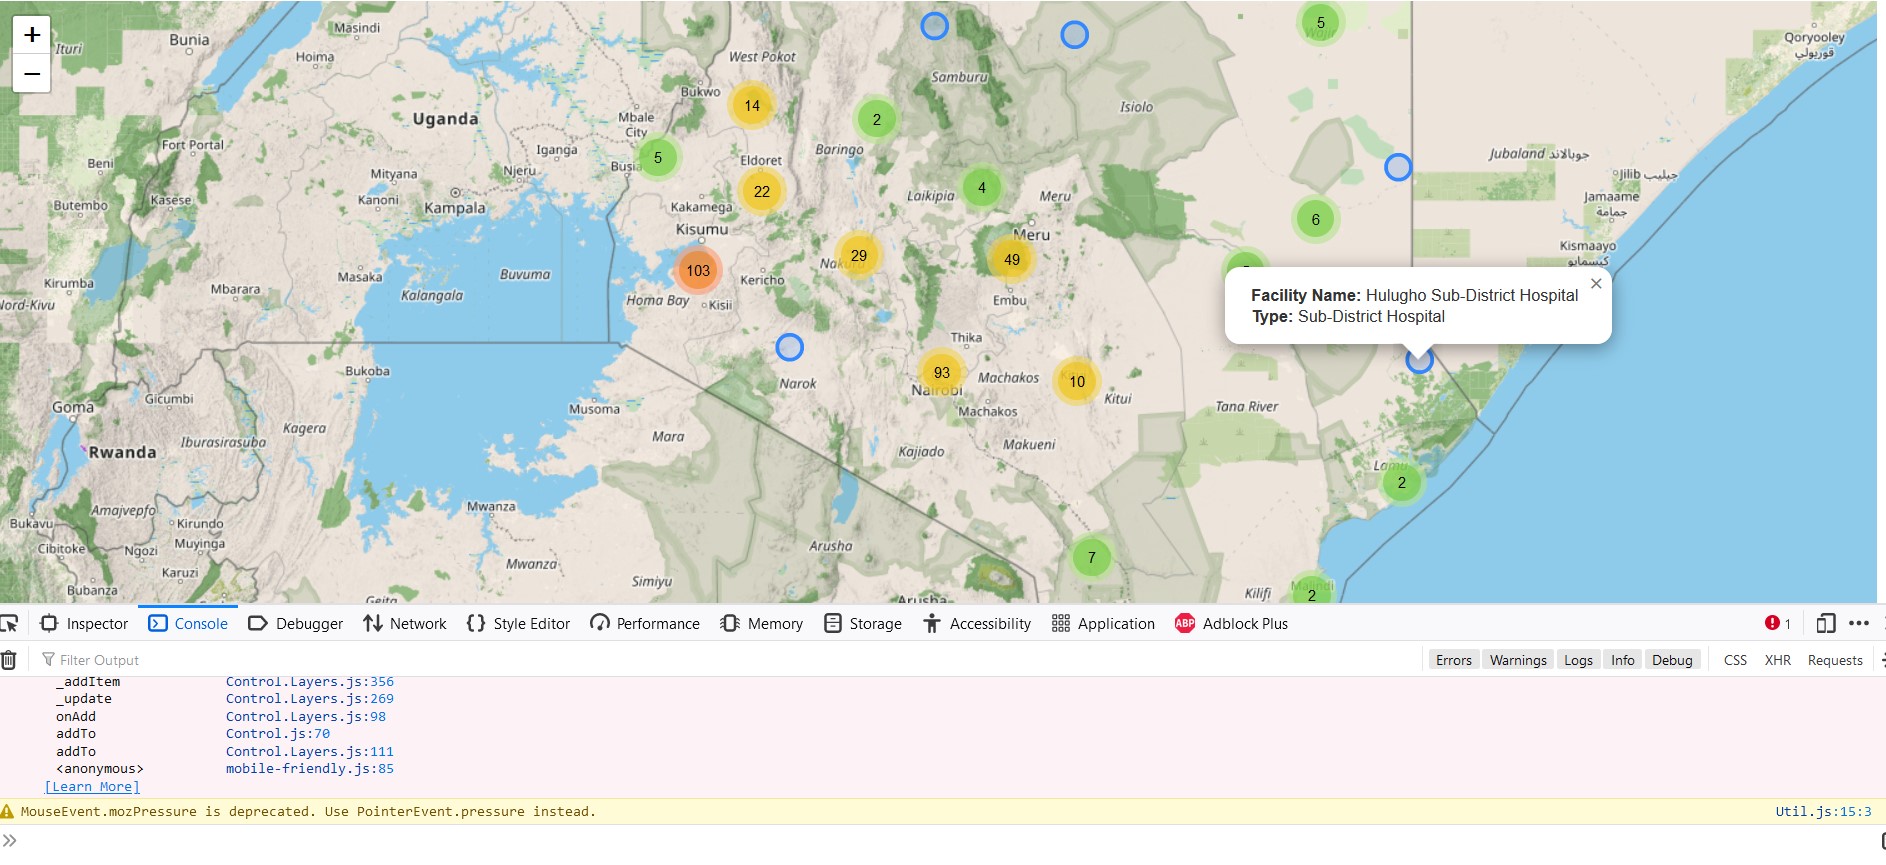This screenshot has width=1886, height=865.
Task: Open the Adblock Plus panel
Action: click(1231, 623)
